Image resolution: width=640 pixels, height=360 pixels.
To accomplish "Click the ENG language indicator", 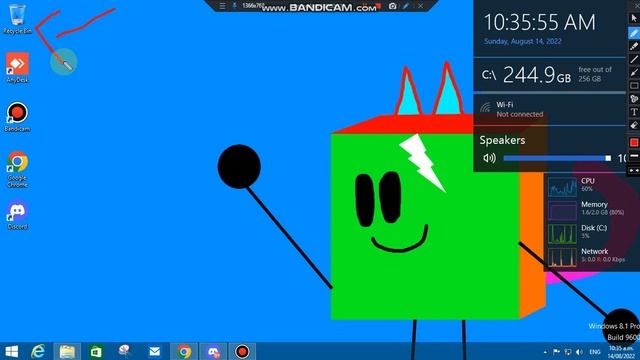I will (595, 351).
